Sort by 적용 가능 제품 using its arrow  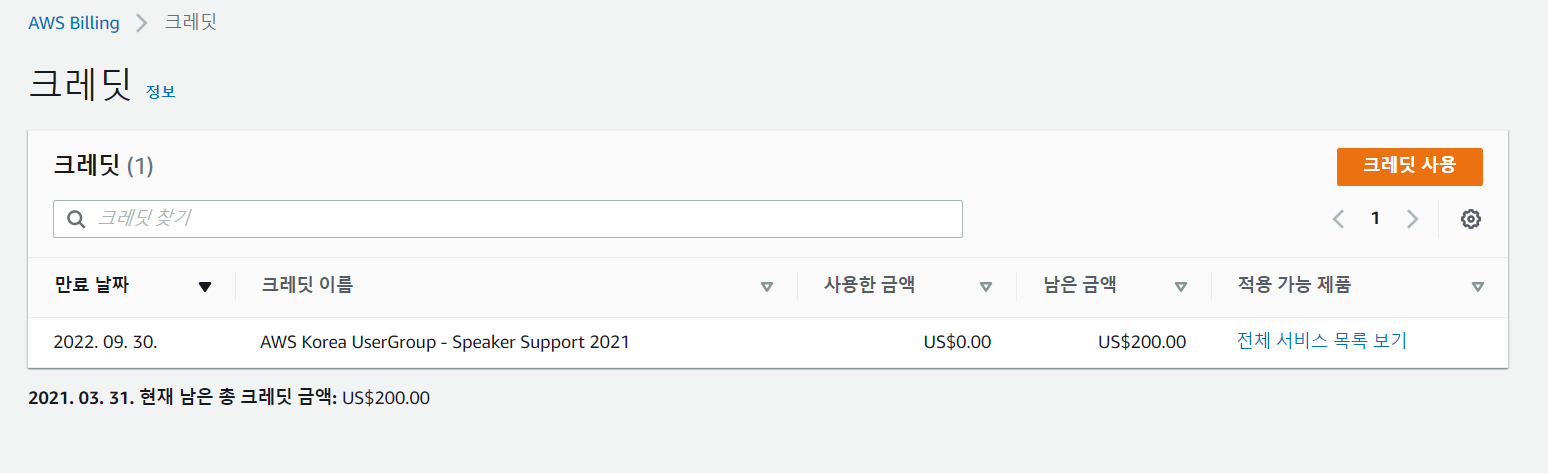pos(1478,287)
